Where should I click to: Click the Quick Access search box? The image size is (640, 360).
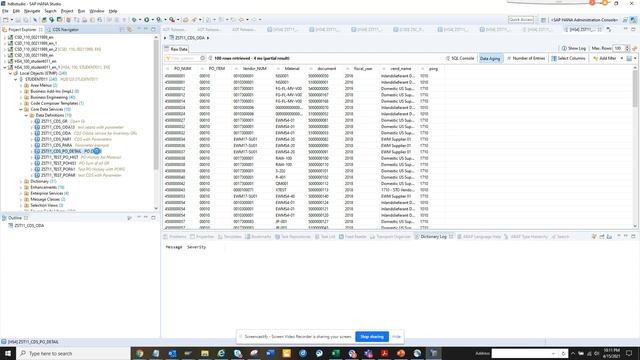point(521,20)
